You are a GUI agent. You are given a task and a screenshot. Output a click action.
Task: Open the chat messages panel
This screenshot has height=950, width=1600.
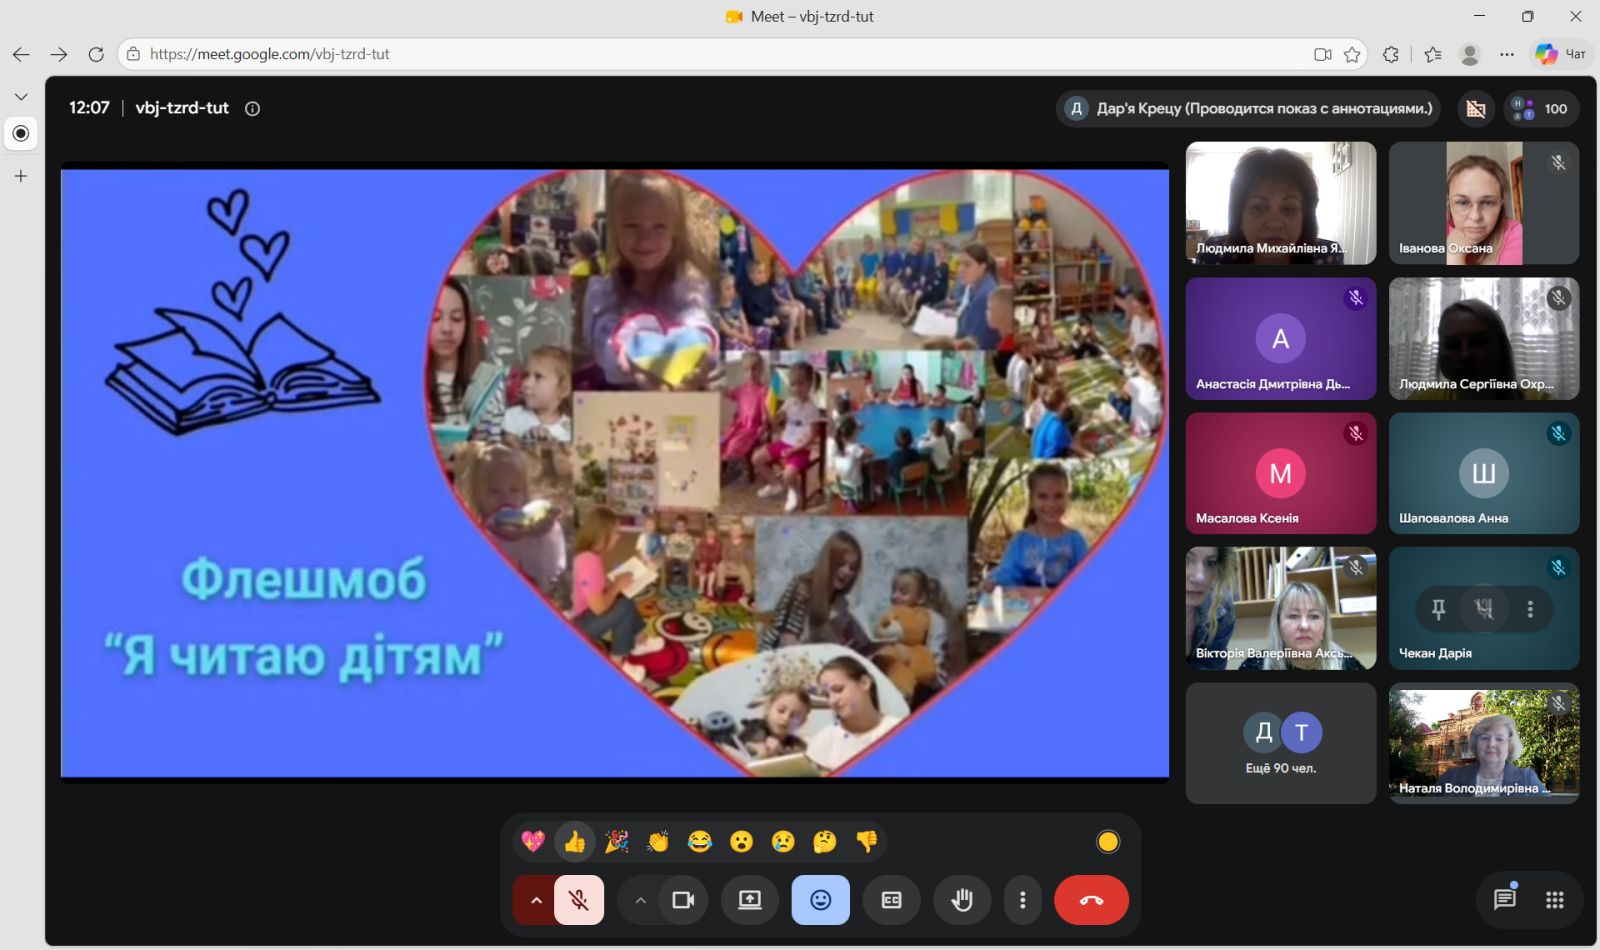(x=1504, y=899)
